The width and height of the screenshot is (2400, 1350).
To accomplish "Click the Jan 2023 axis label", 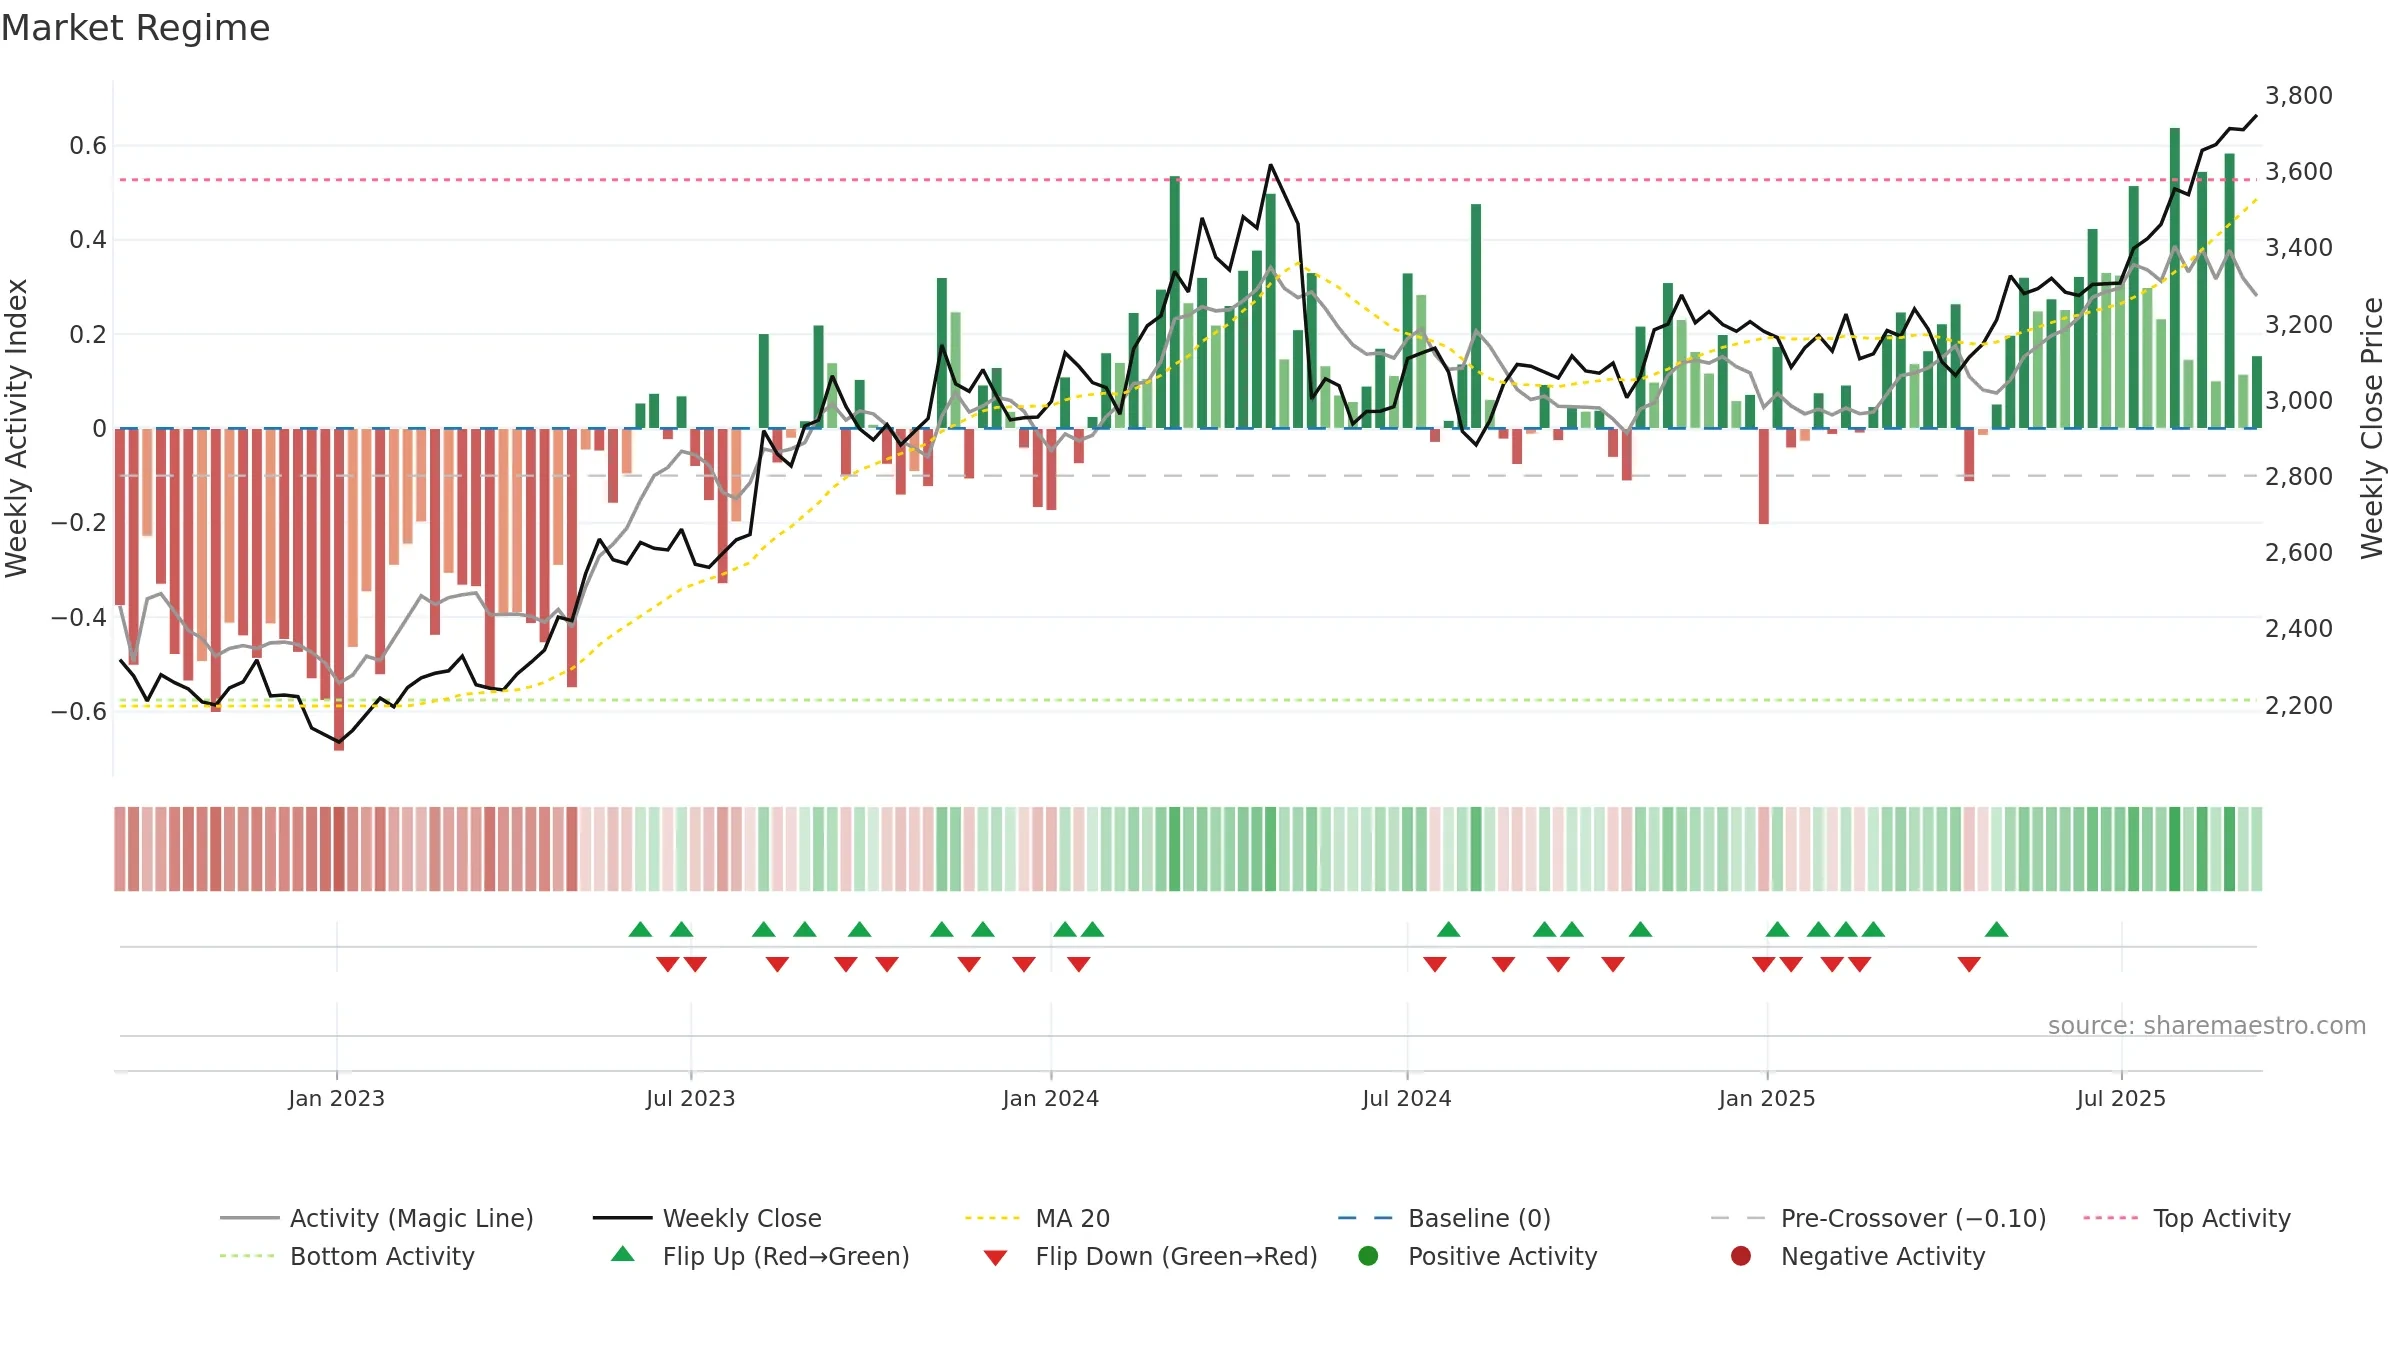I will tap(336, 1098).
